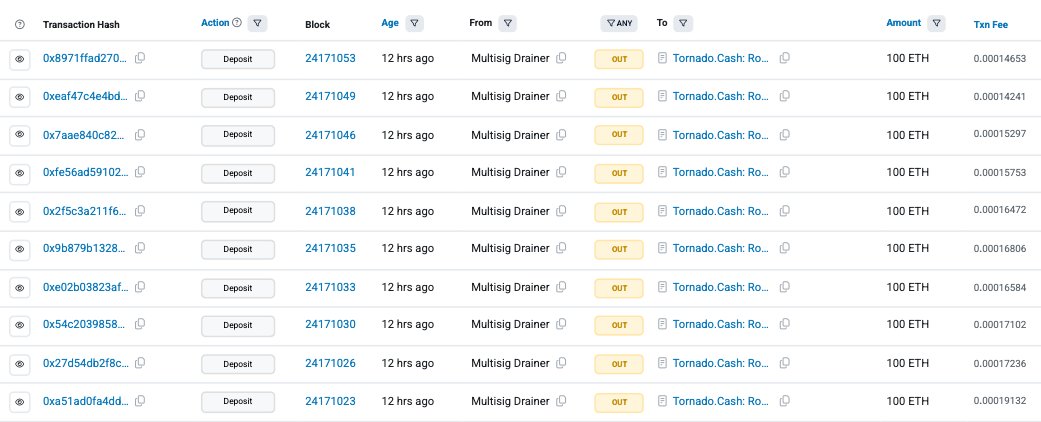1041x422 pixels.
Task: Copy hash of transaction 0x7aae840c82
Action: point(140,135)
